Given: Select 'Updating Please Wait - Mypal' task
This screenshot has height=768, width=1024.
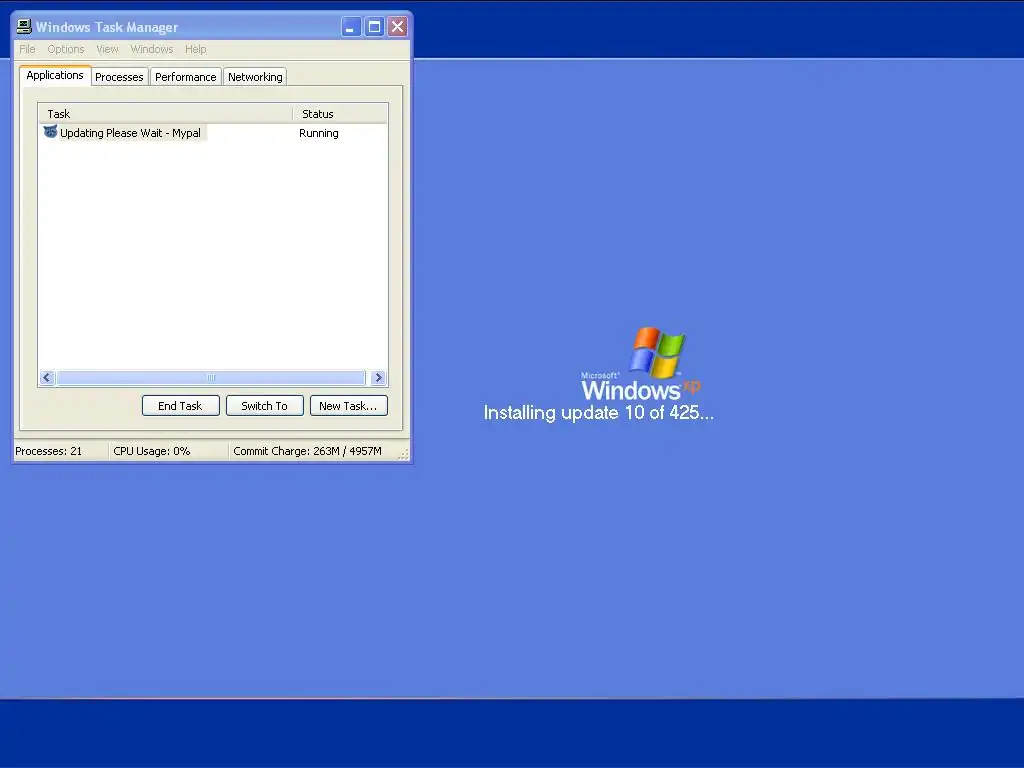Looking at the screenshot, I should click(x=130, y=133).
